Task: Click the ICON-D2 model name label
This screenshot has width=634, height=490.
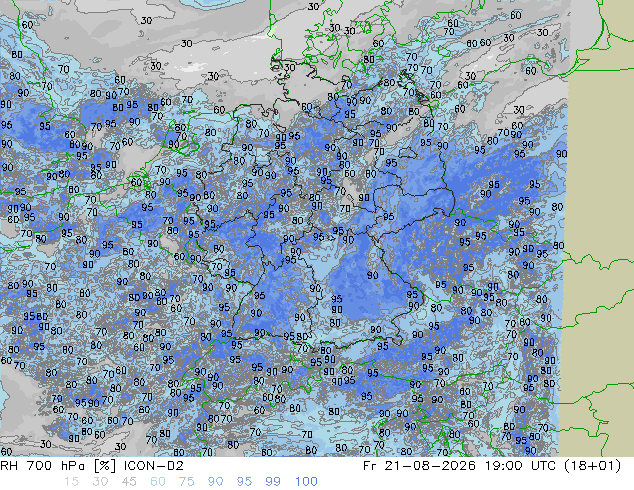Action: tap(154, 466)
